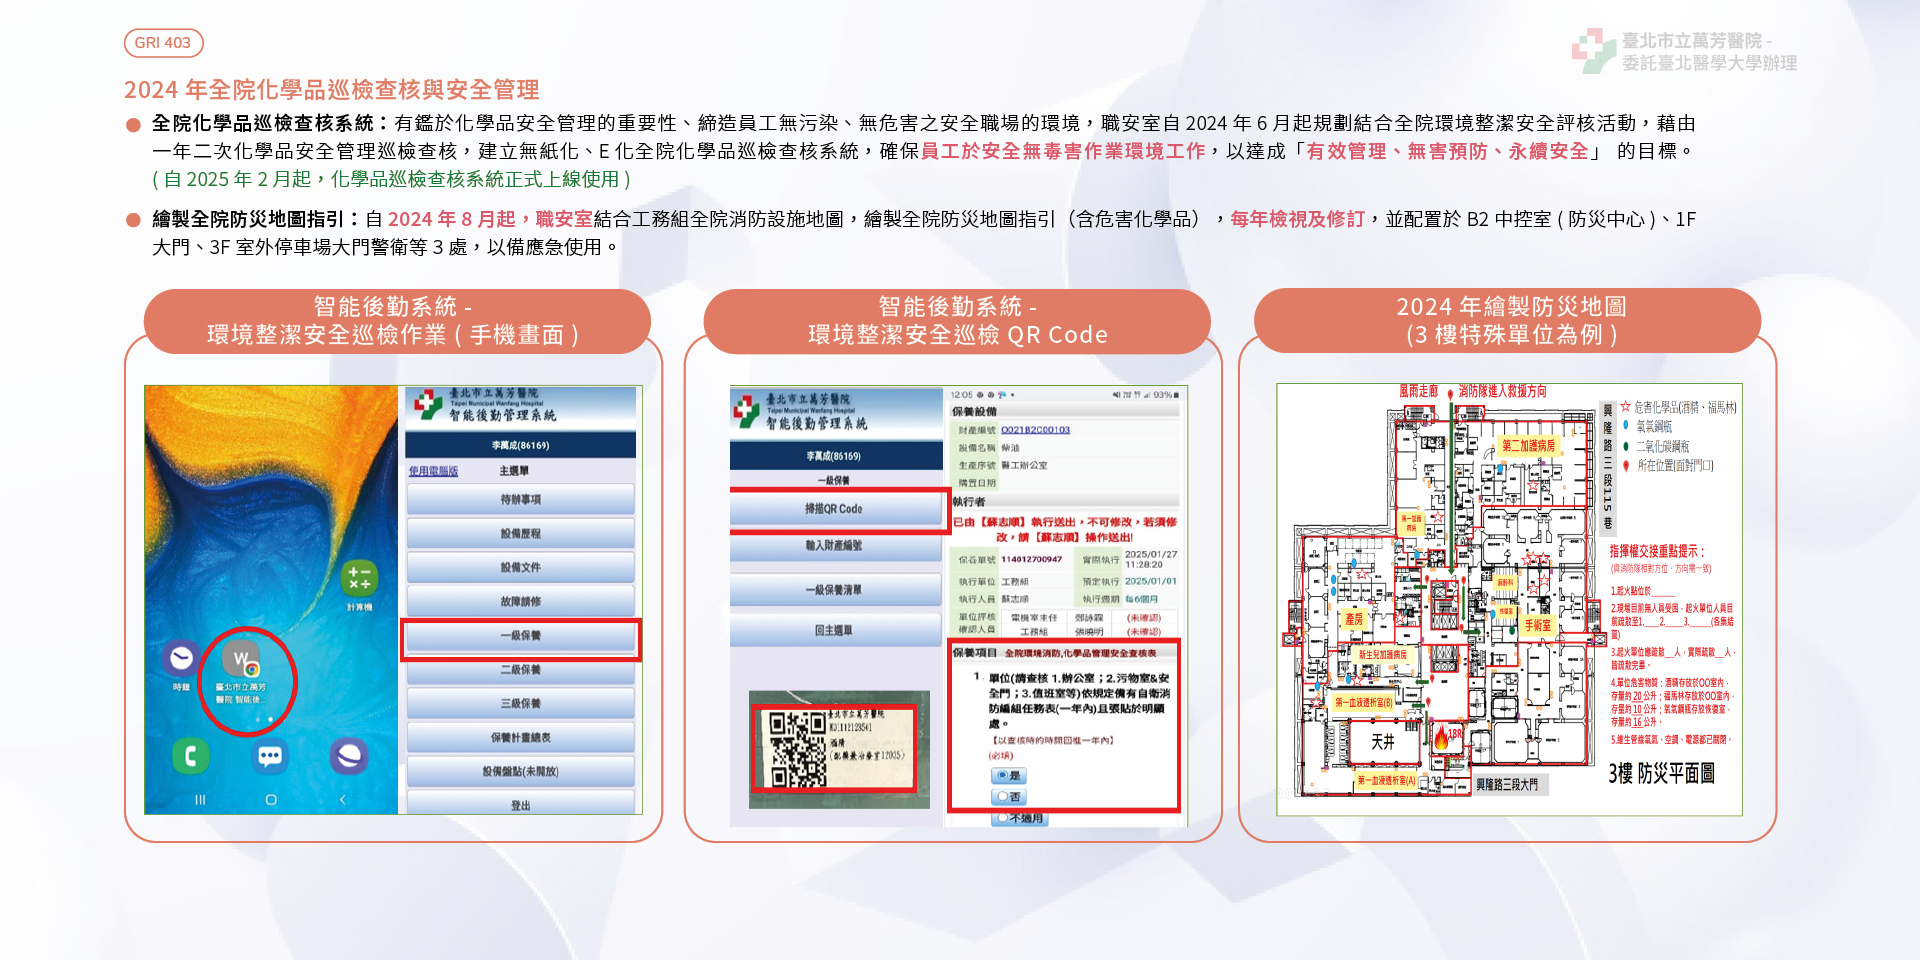
Task: Click the faded hospital logo in page header
Action: coord(1593,51)
